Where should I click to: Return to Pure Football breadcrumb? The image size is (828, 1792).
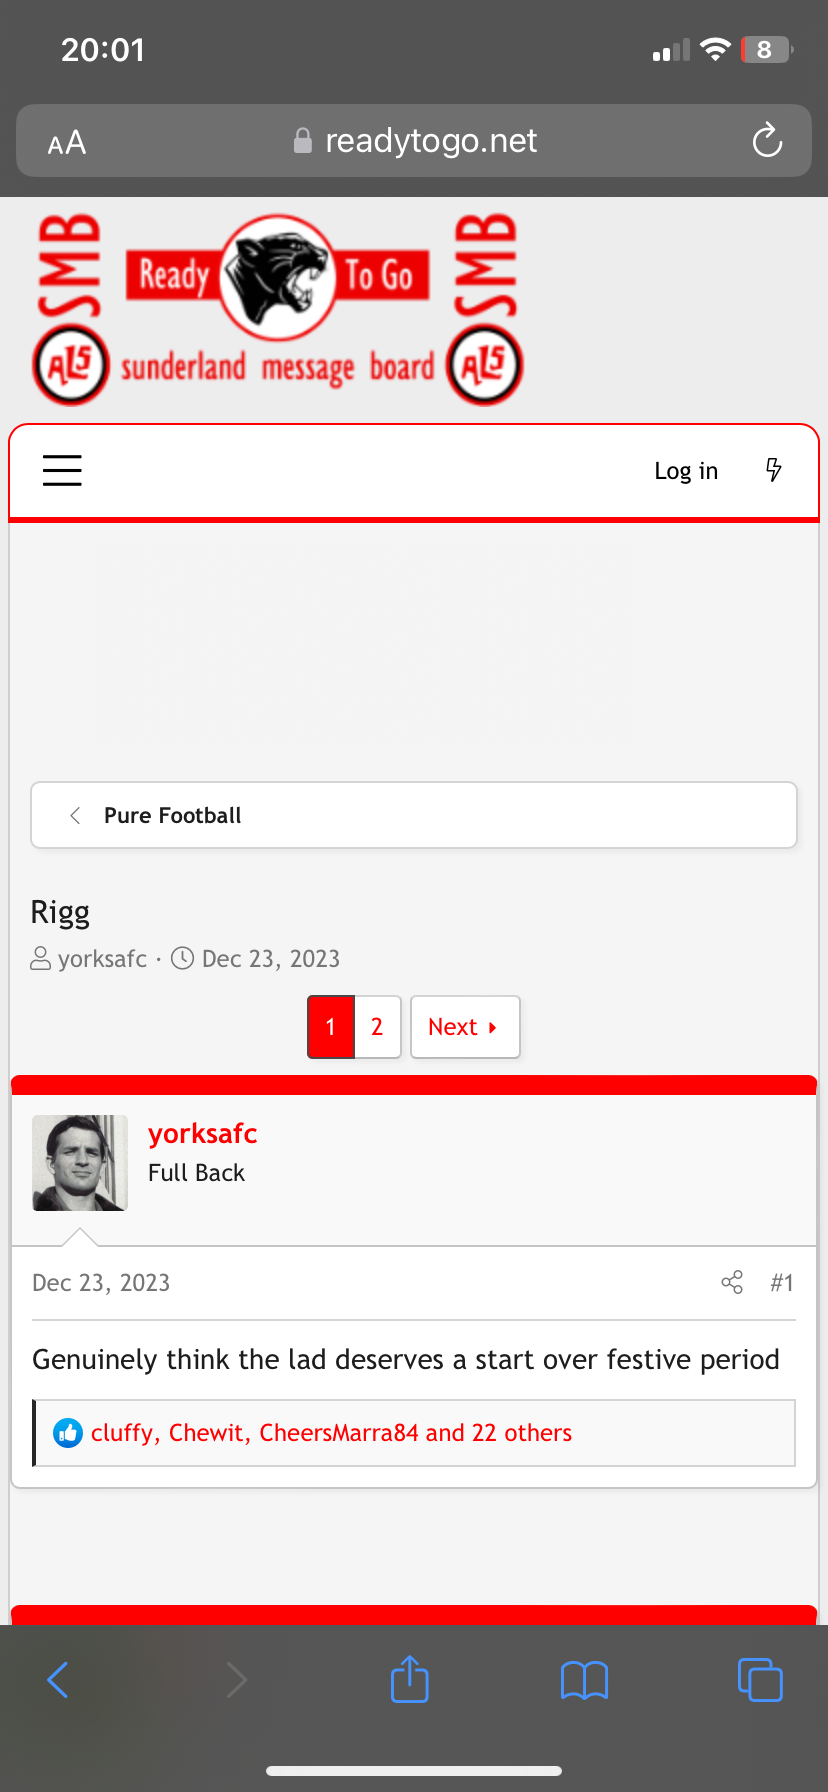172,815
